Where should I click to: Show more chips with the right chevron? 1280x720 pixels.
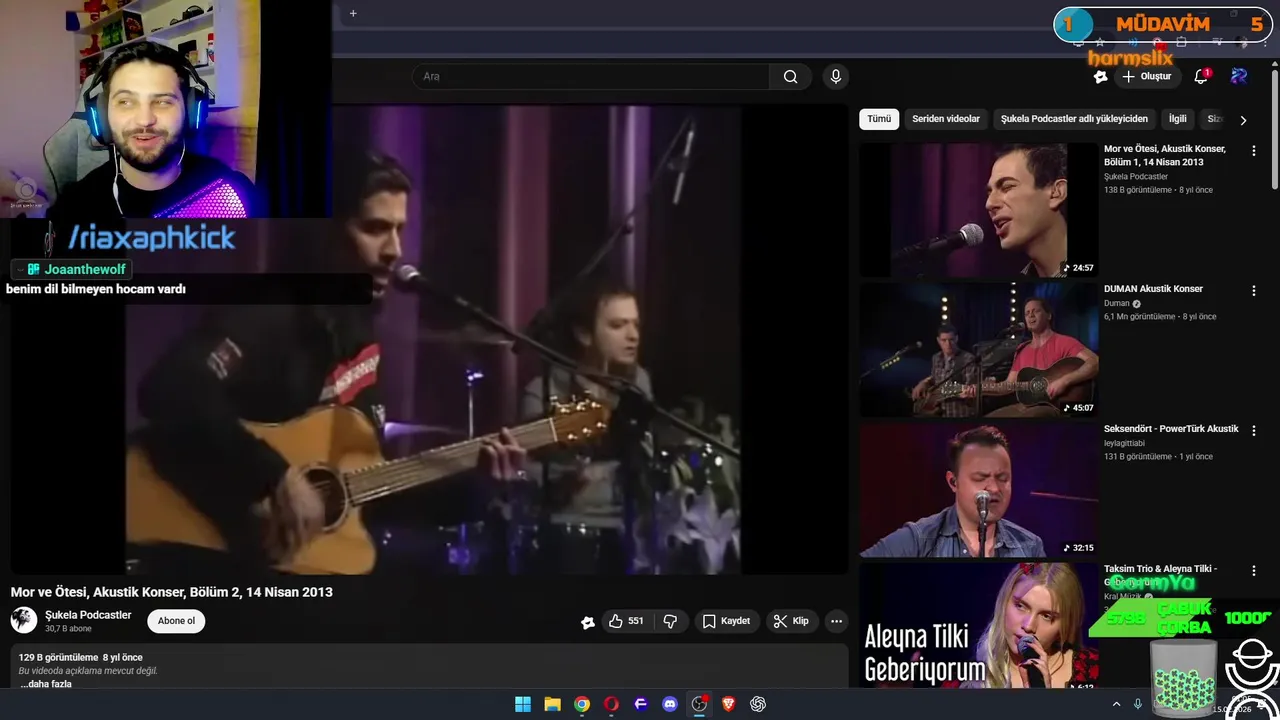[x=1243, y=120]
